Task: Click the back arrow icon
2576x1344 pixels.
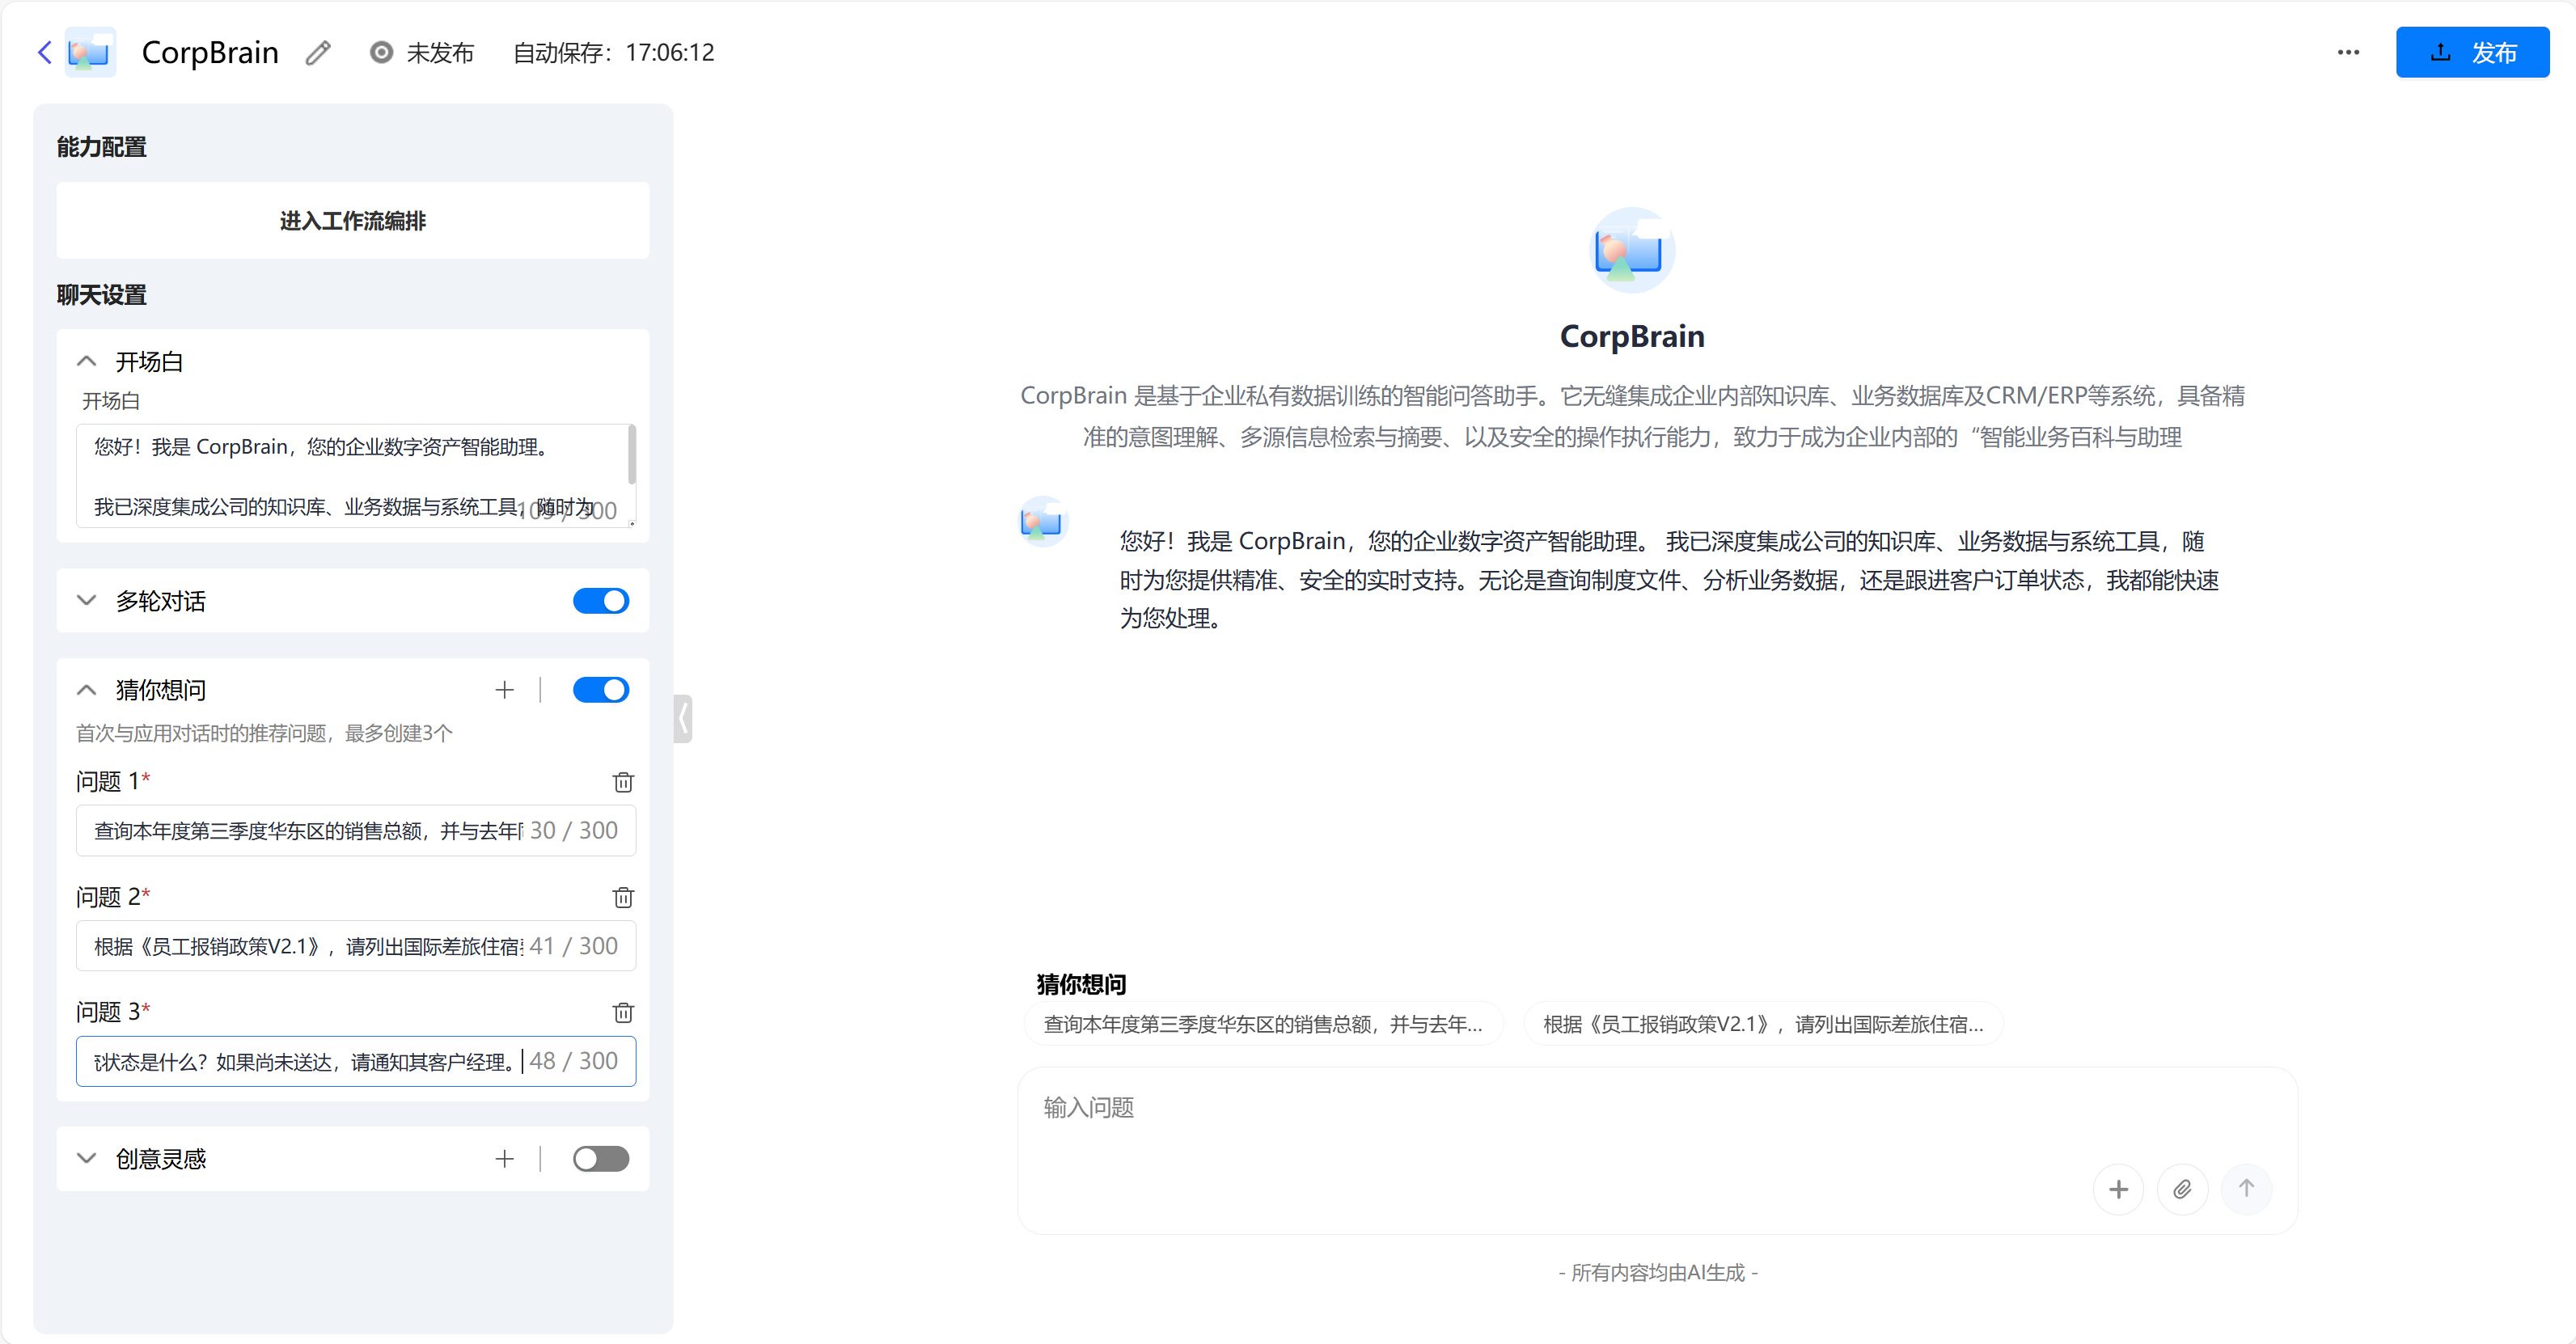Action: pos(44,52)
